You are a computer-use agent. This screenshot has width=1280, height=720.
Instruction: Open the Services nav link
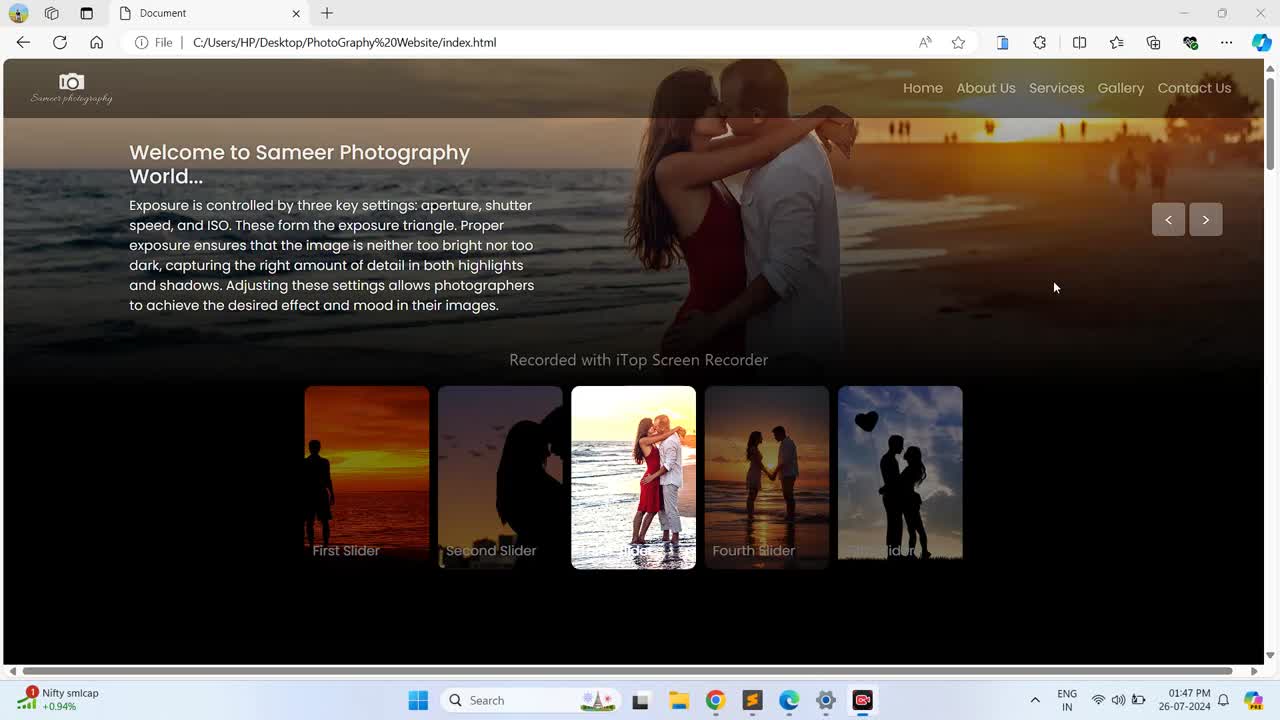pos(1056,88)
